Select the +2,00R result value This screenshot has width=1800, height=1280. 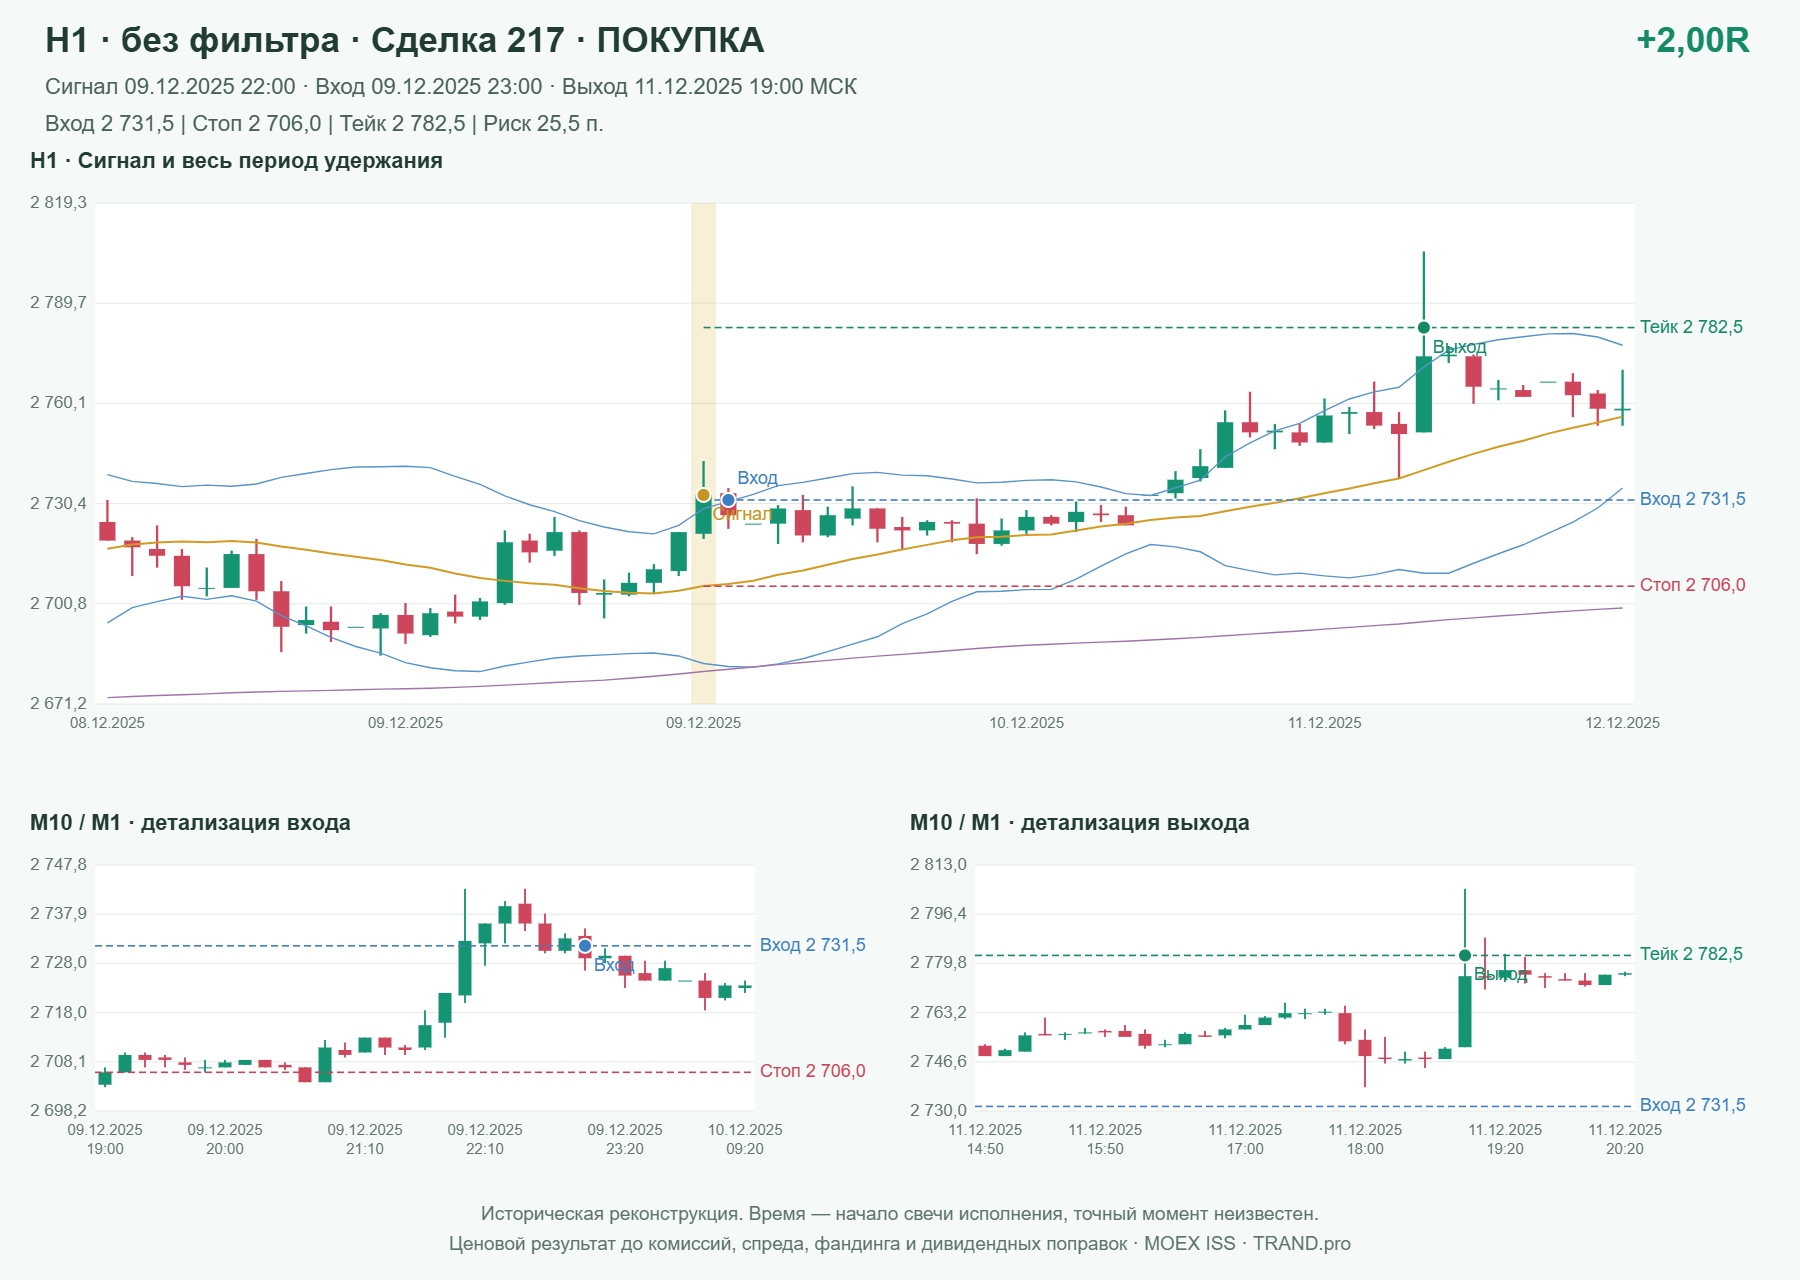pos(1692,40)
